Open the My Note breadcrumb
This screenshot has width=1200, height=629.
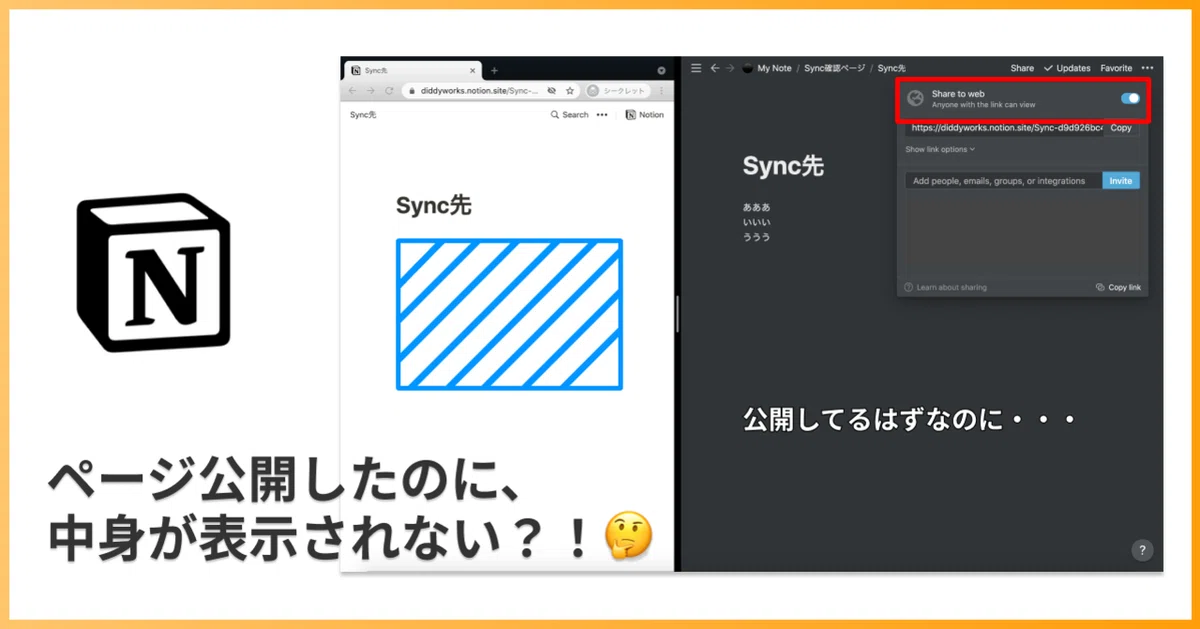tap(774, 68)
